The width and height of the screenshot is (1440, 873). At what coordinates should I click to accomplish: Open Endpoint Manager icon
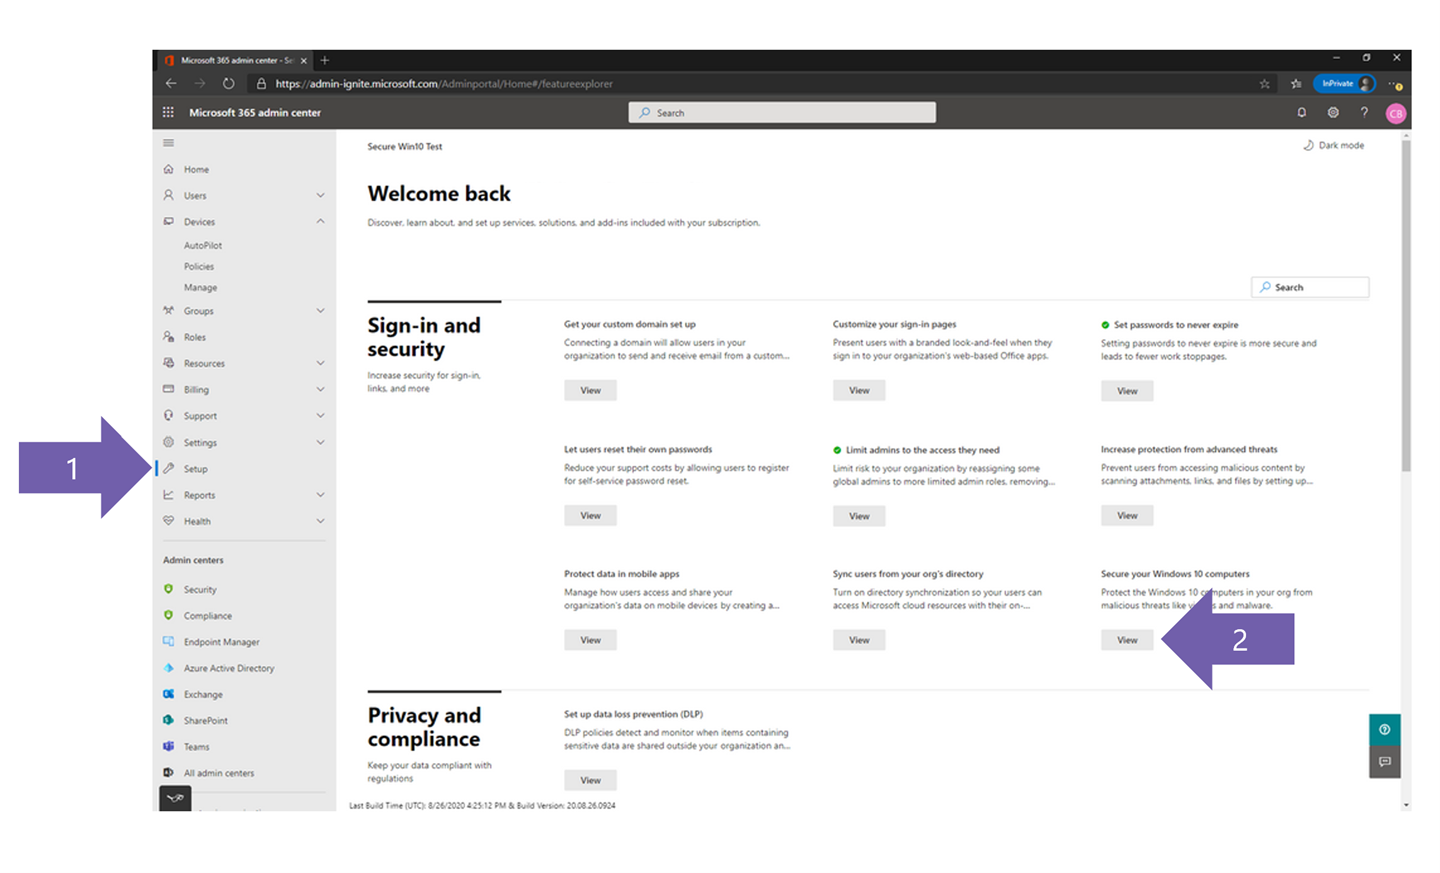pyautogui.click(x=168, y=641)
